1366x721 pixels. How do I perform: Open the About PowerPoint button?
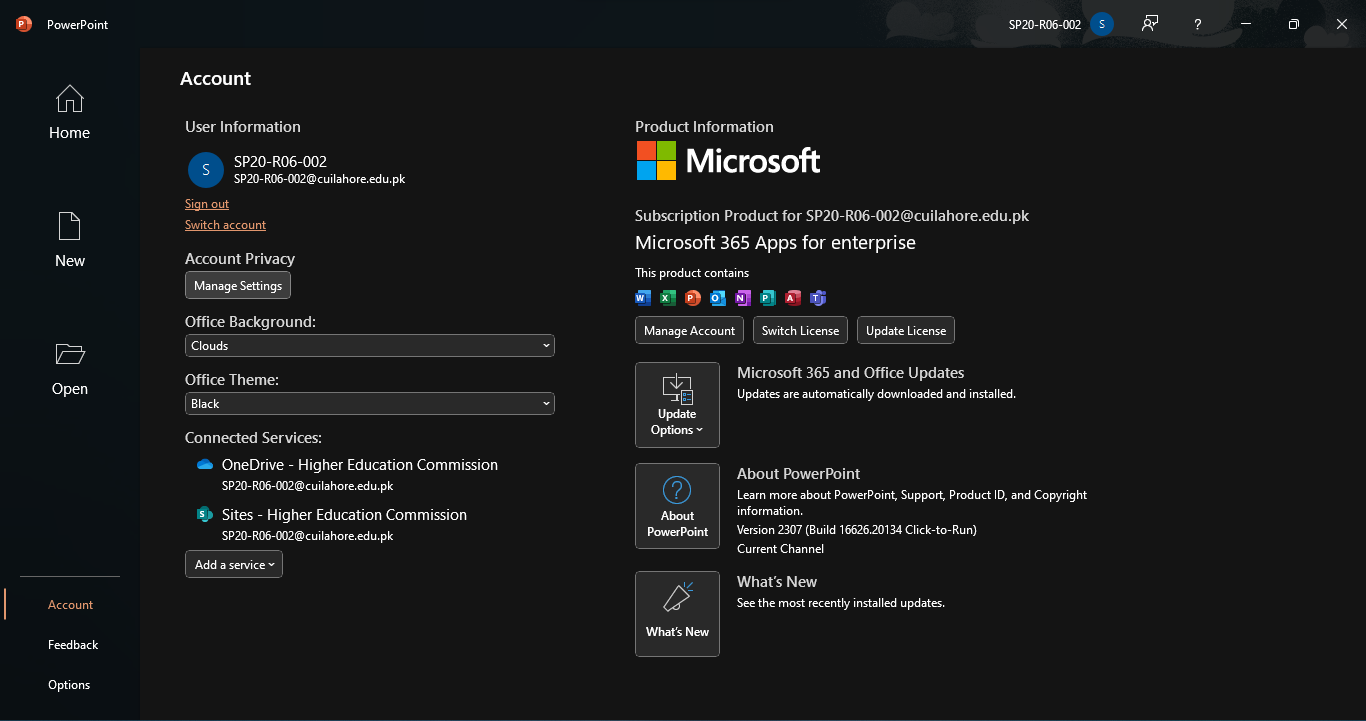click(677, 506)
